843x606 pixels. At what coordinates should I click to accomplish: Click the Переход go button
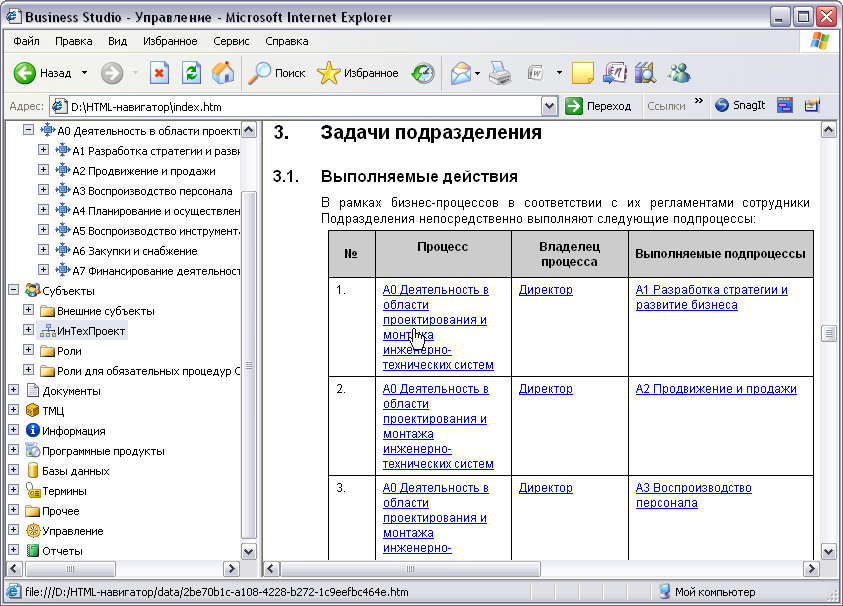point(598,106)
